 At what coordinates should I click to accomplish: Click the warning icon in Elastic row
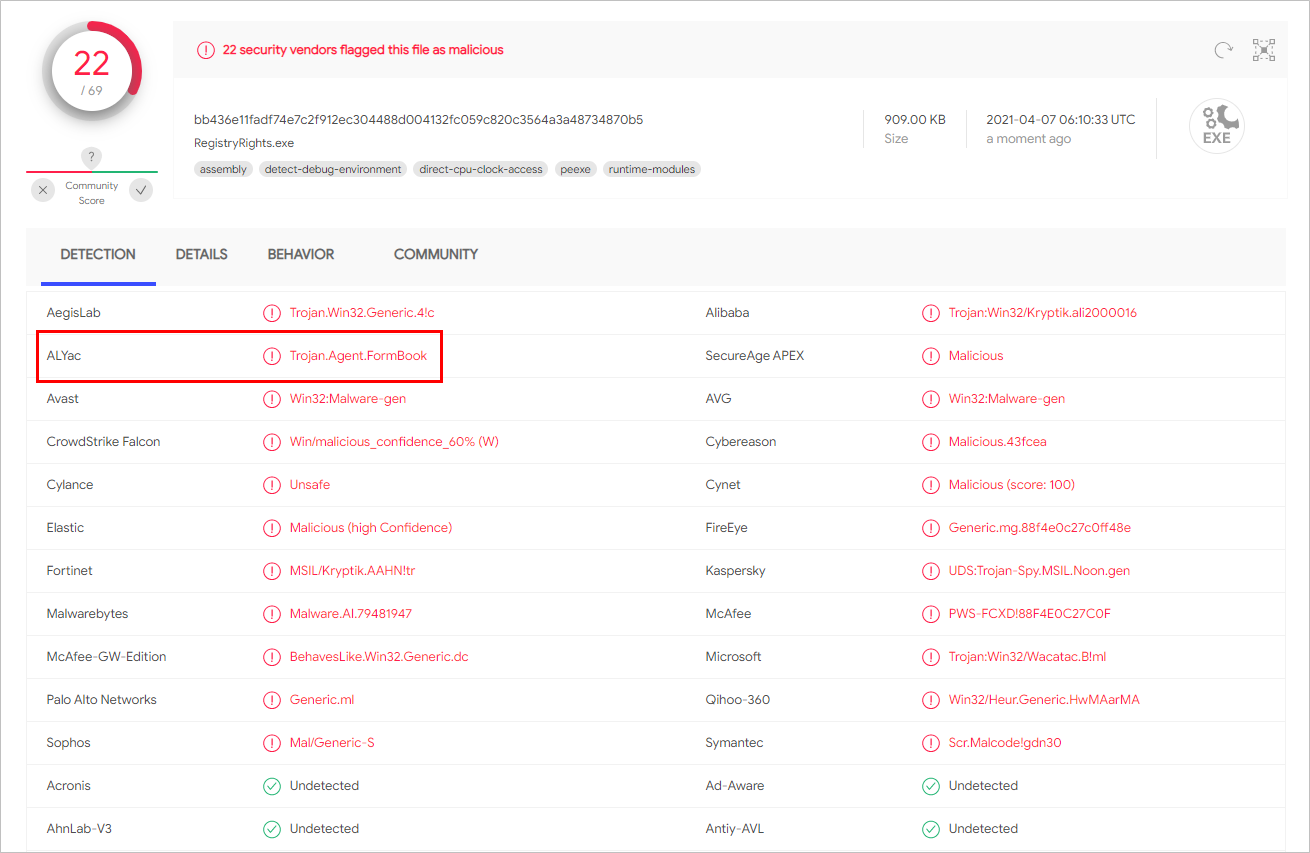point(272,528)
